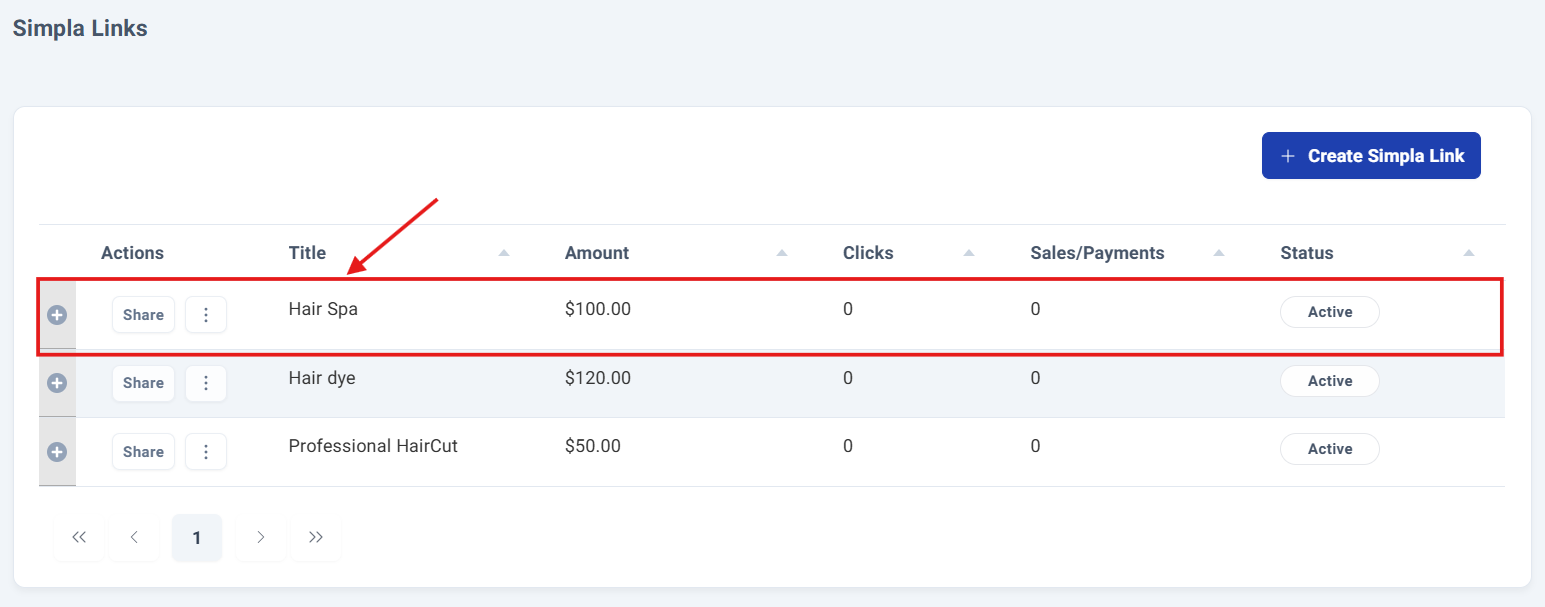1545x607 pixels.
Task: Share the Hair Spa link
Action: click(x=143, y=315)
